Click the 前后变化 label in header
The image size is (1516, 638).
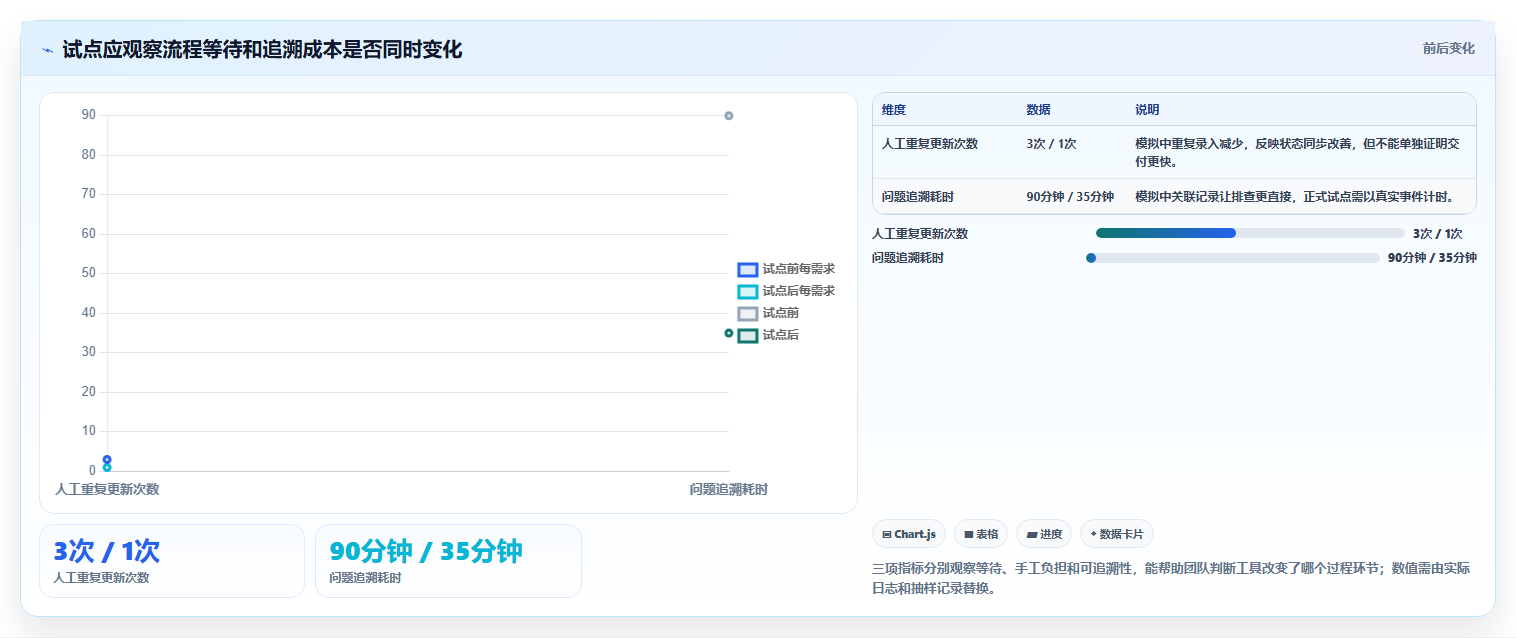pyautogui.click(x=1448, y=48)
